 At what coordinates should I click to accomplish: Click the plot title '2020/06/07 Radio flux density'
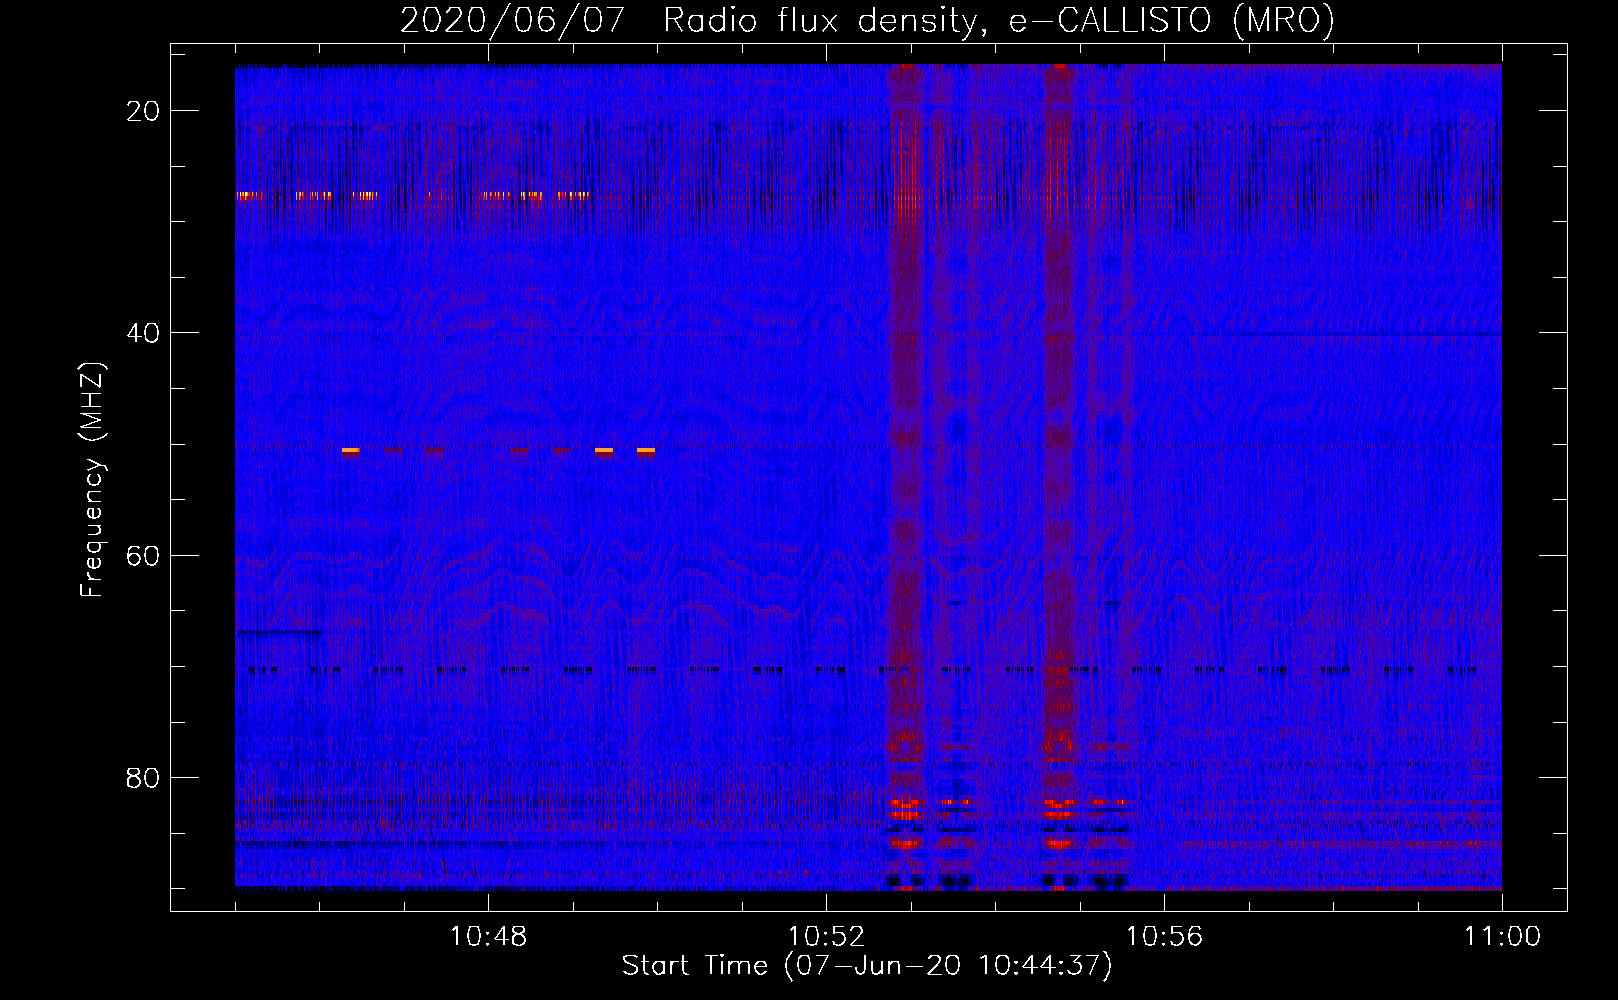point(867,20)
